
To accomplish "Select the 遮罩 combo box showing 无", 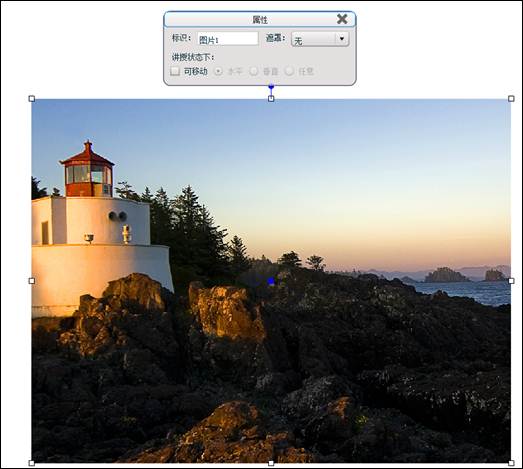I will (320, 39).
